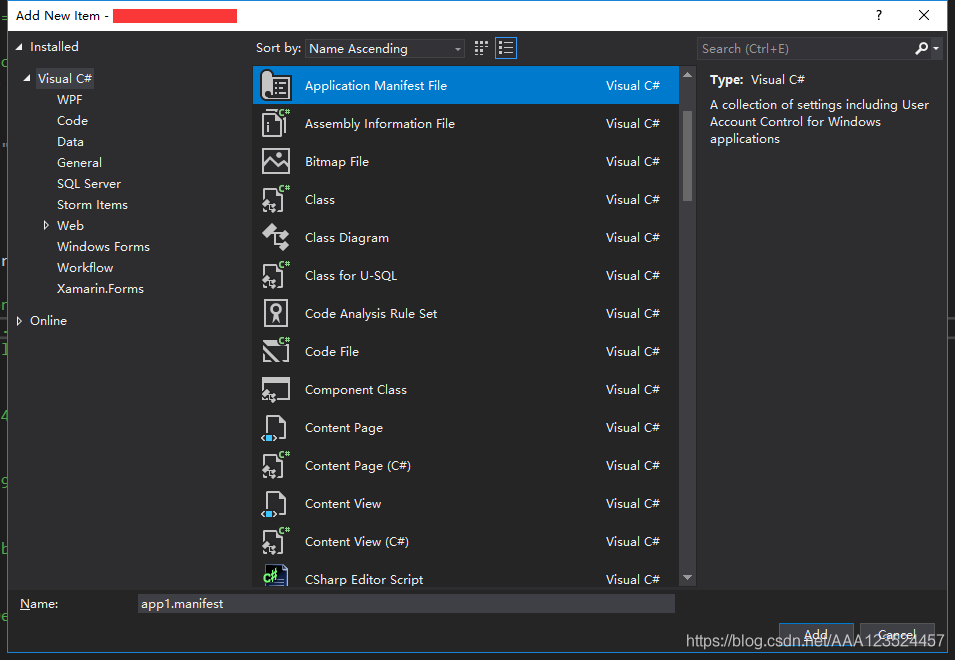
Task: Click the Content Page (C#) icon
Action: (x=276, y=465)
